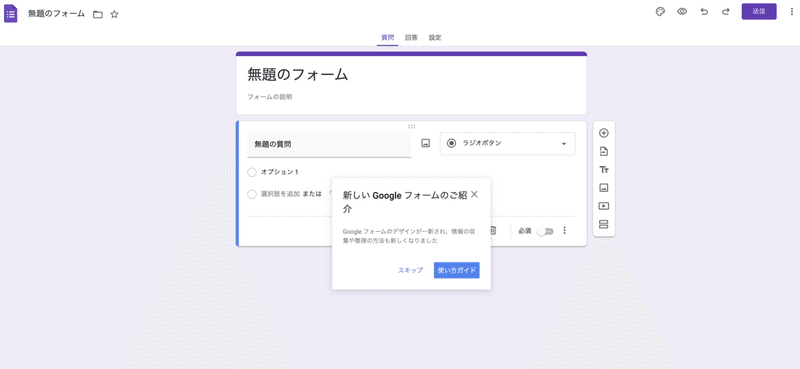
Task: Import questions from sidebar
Action: (604, 151)
